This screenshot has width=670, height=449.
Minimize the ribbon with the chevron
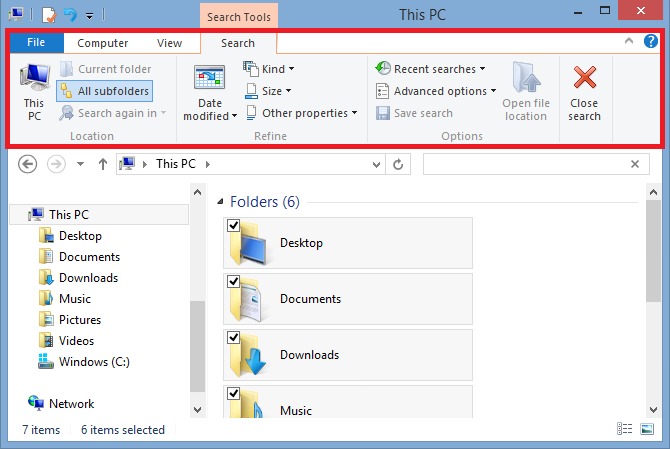coord(629,41)
